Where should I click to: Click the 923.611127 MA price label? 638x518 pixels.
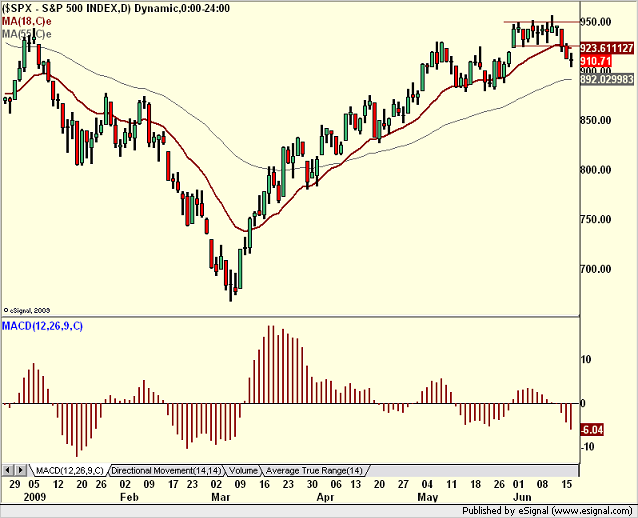tap(607, 48)
